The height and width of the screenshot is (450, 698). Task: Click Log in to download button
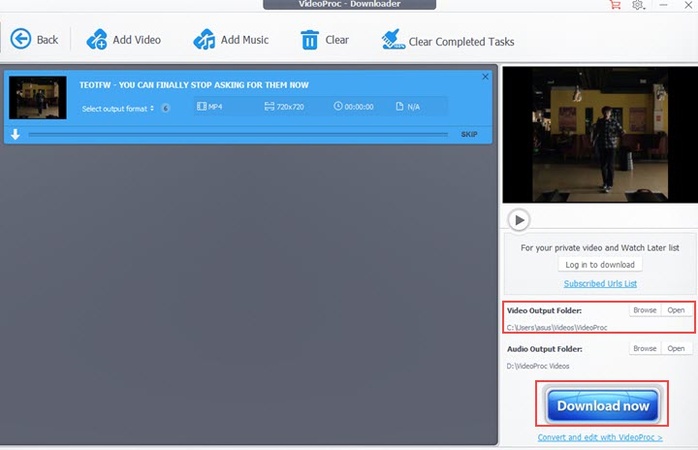600,264
